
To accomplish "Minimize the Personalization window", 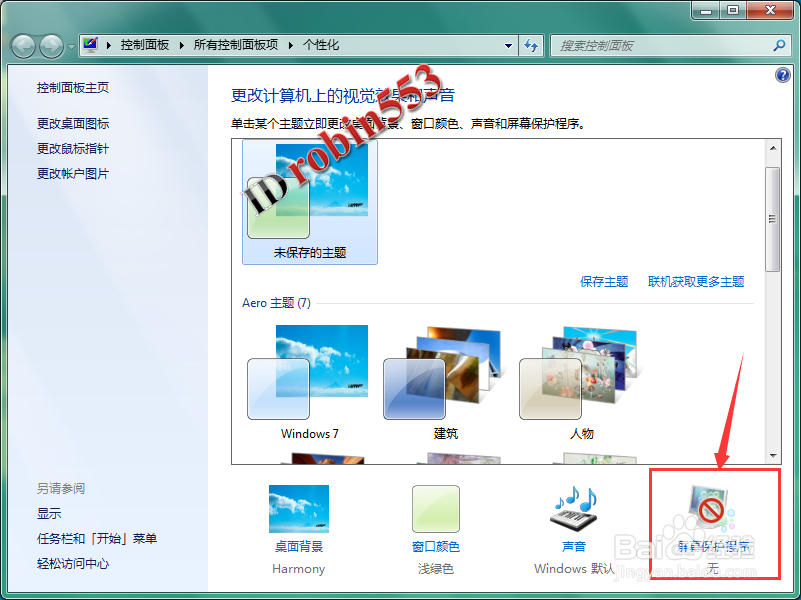I will coord(706,10).
